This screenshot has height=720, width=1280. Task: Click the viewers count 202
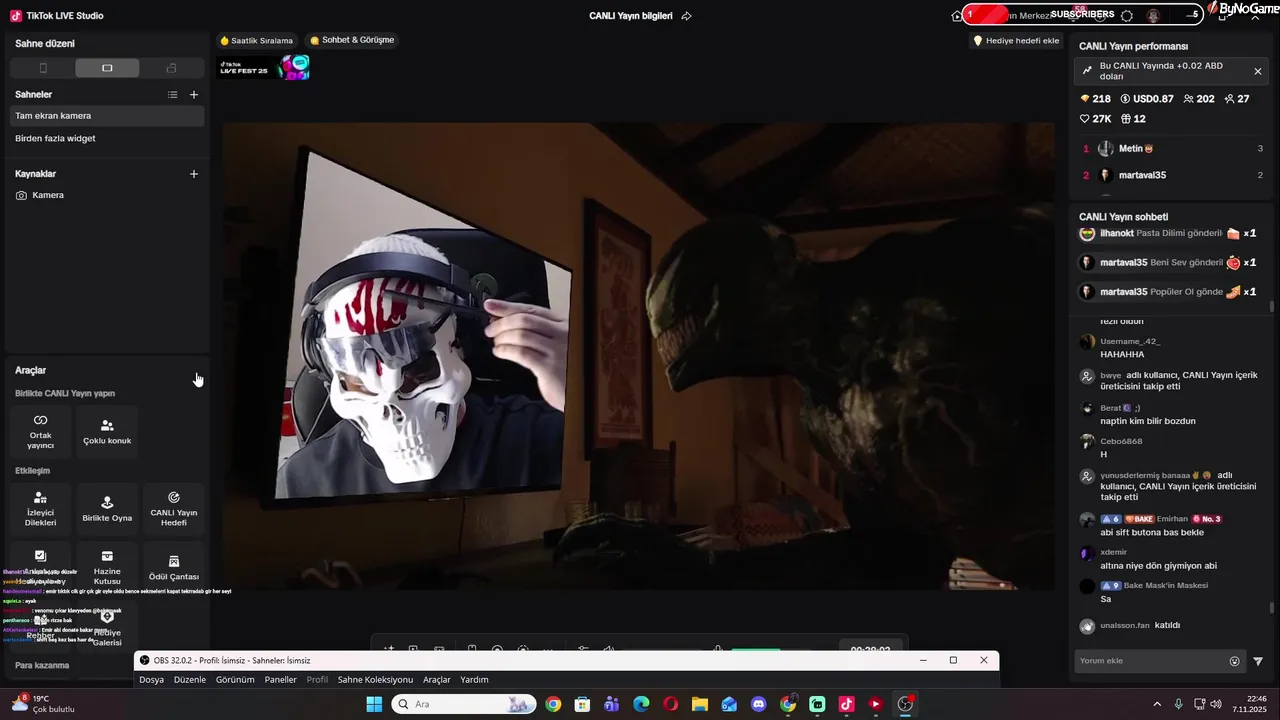(1198, 99)
